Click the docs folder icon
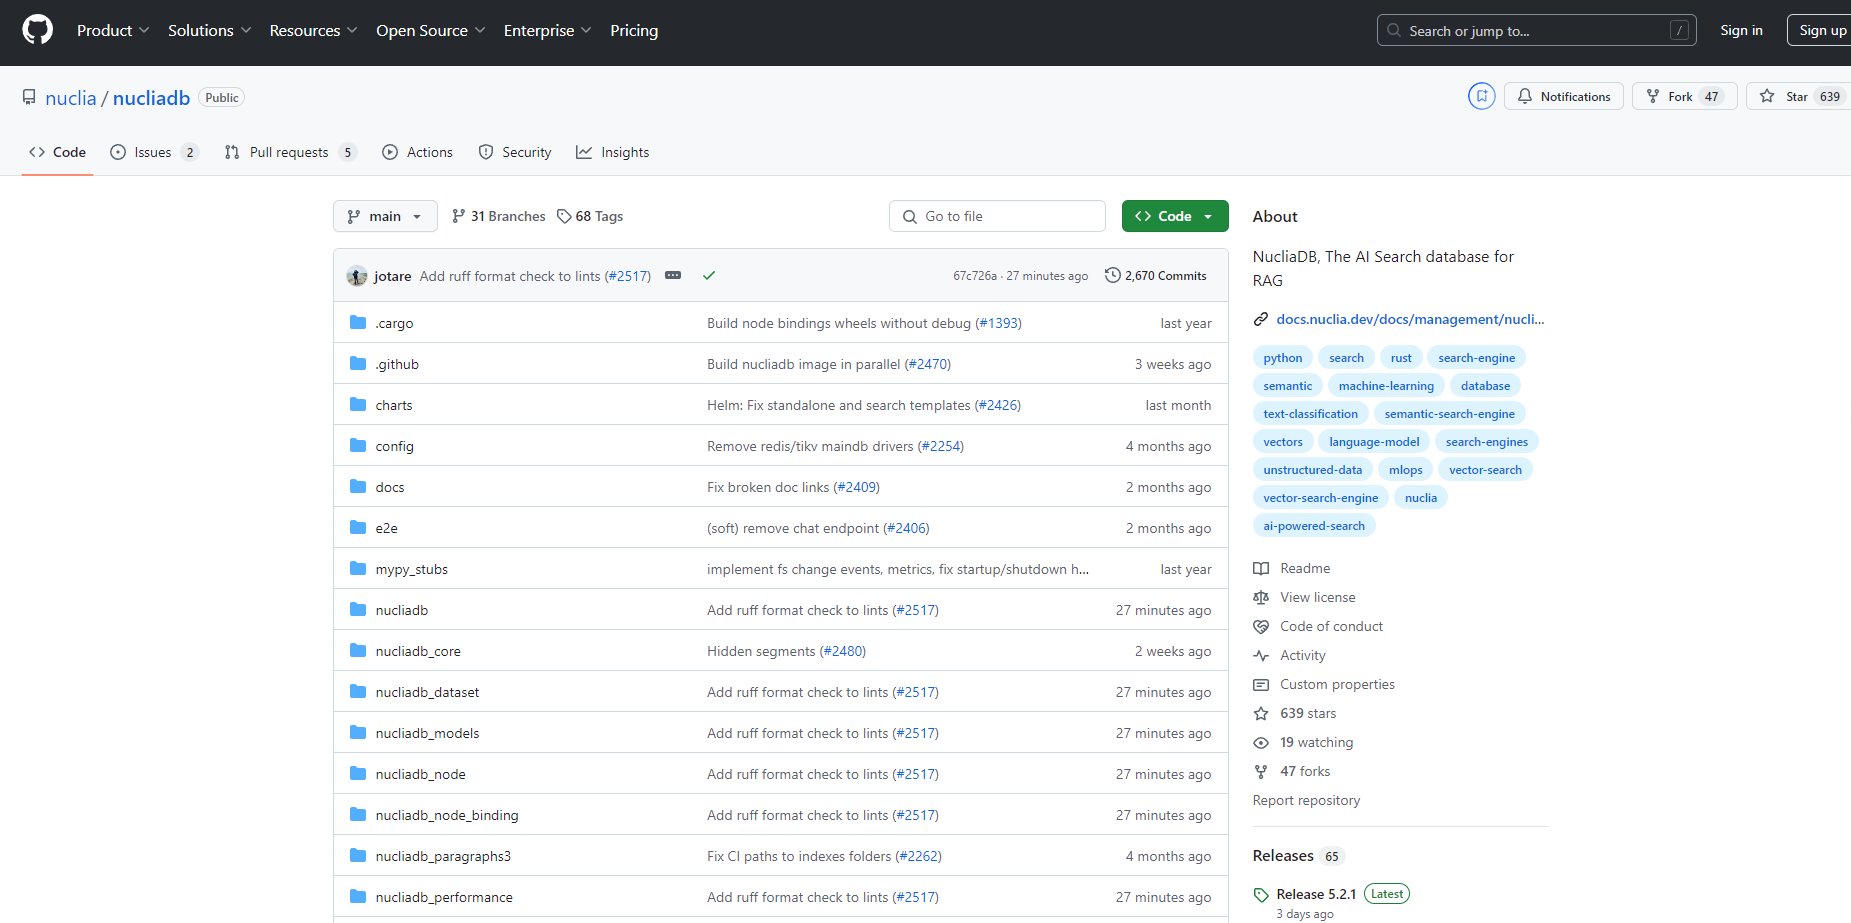This screenshot has width=1851, height=923. [x=358, y=486]
